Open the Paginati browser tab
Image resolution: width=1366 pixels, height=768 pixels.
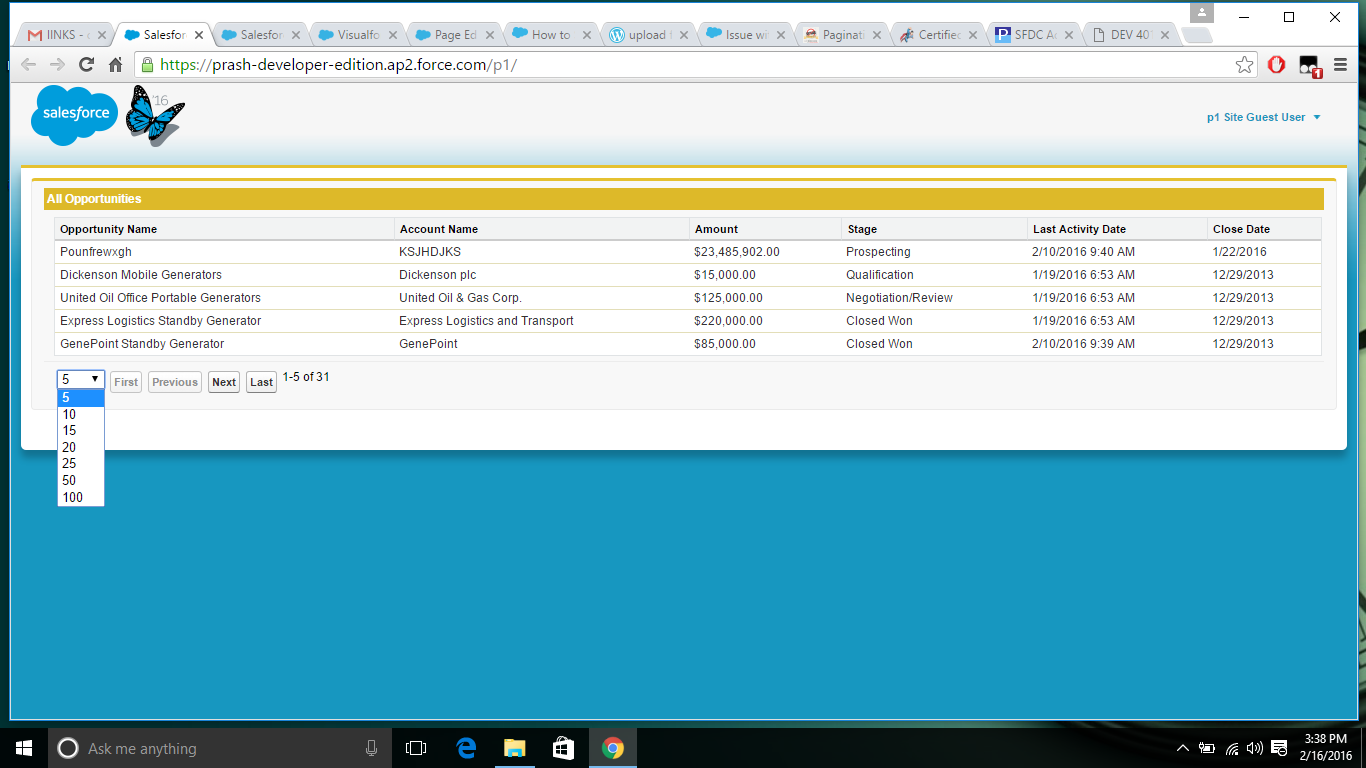point(842,35)
